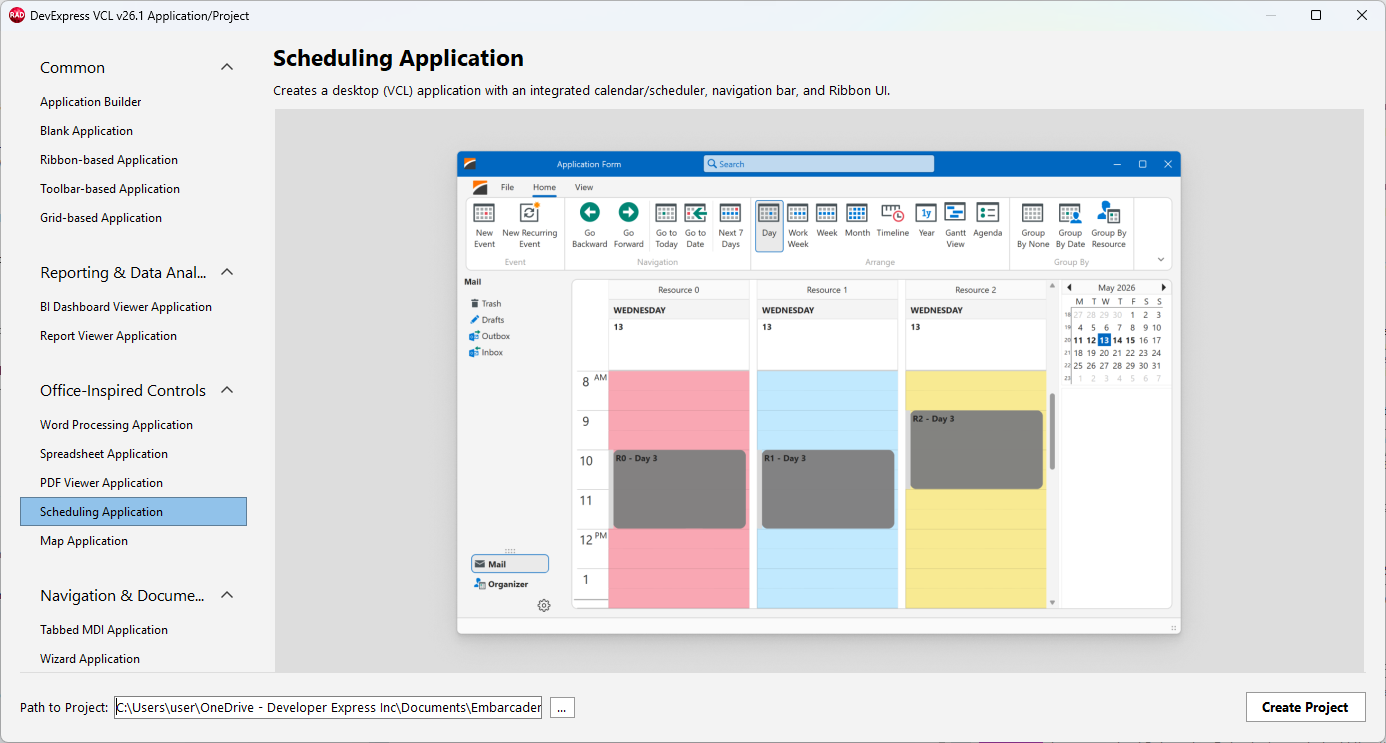Click the Search box in preview title bar

[819, 164]
